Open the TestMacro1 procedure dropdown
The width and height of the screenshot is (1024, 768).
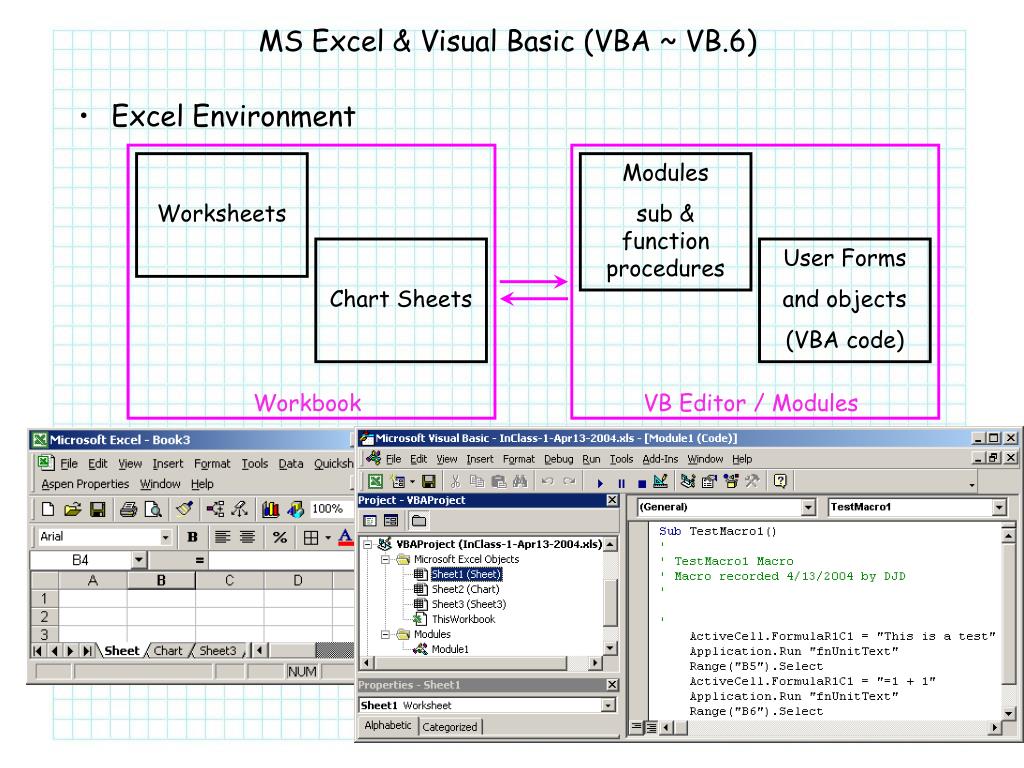pos(999,507)
